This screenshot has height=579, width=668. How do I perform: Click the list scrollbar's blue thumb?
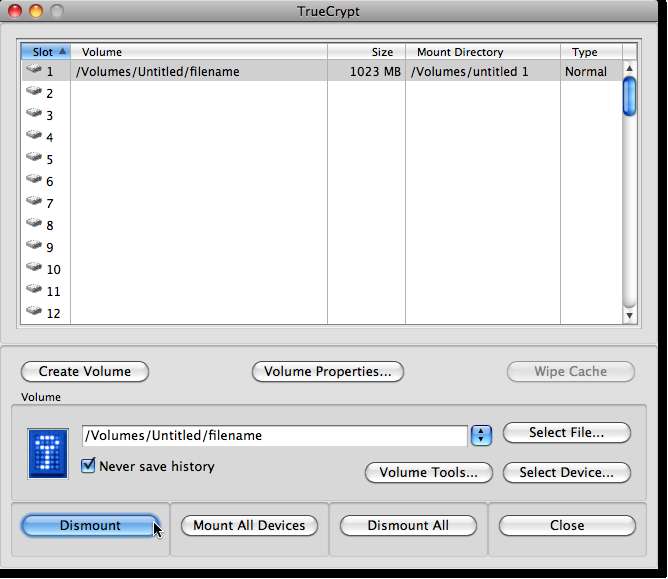[629, 96]
